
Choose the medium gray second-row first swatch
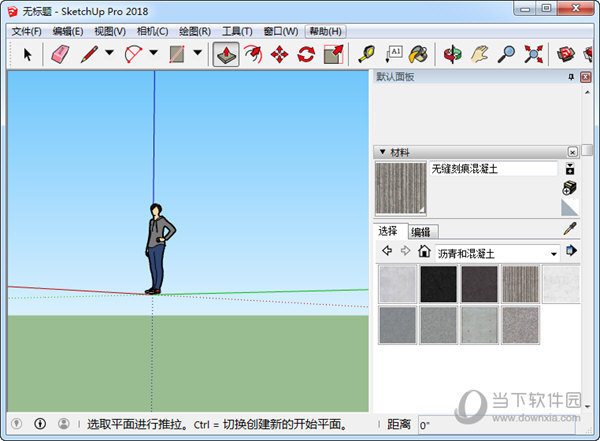click(x=397, y=325)
